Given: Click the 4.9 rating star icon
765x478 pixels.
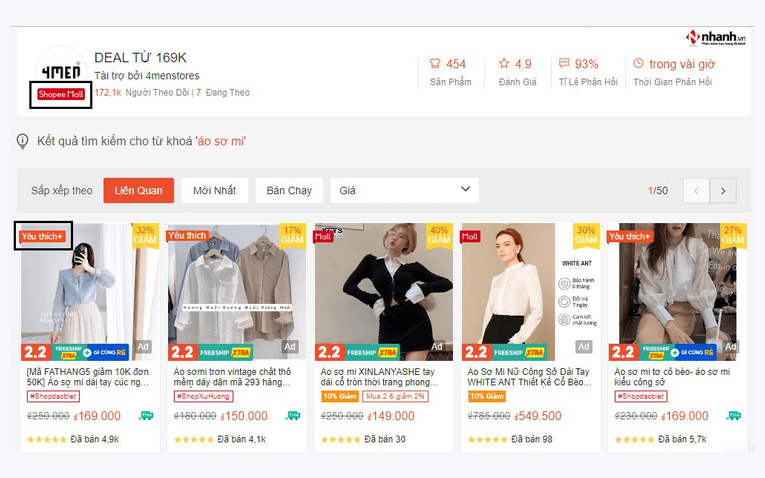Looking at the screenshot, I should click(x=504, y=63).
